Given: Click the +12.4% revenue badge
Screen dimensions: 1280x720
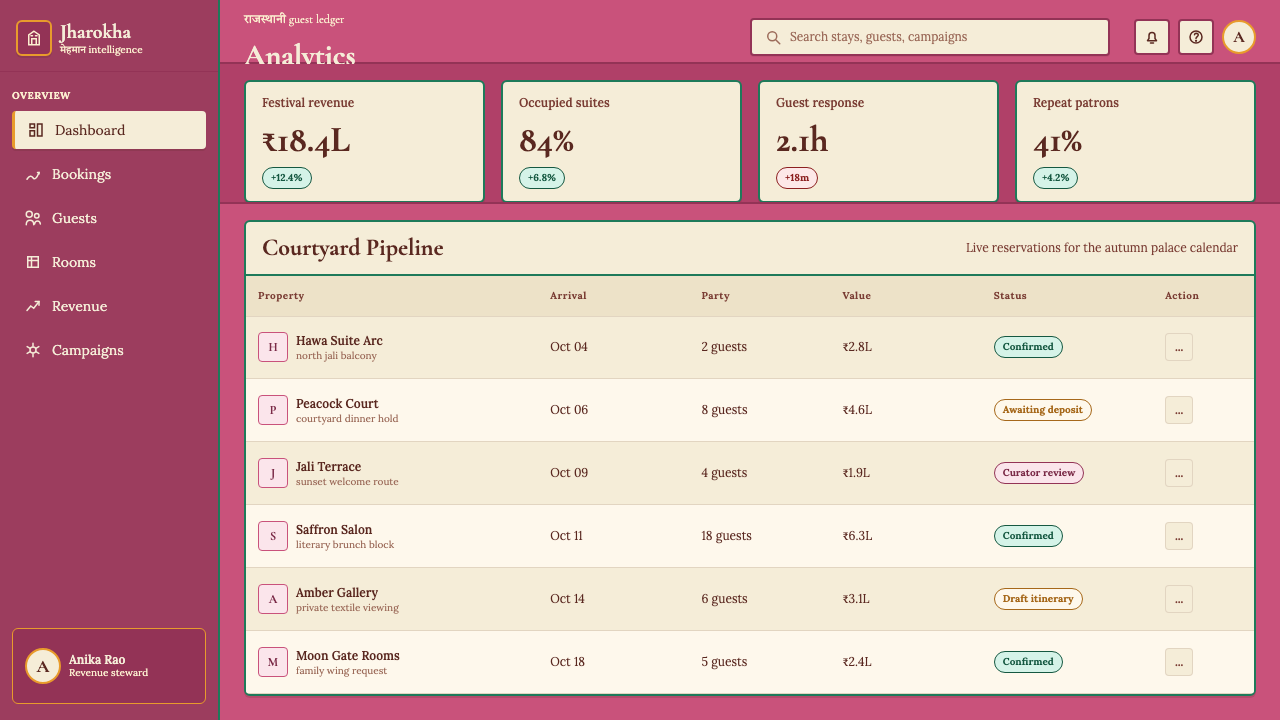Looking at the screenshot, I should (287, 178).
